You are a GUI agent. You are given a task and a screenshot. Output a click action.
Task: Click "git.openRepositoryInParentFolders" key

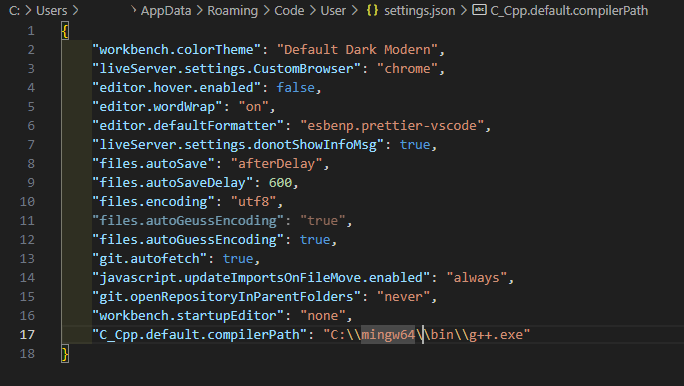(x=226, y=297)
